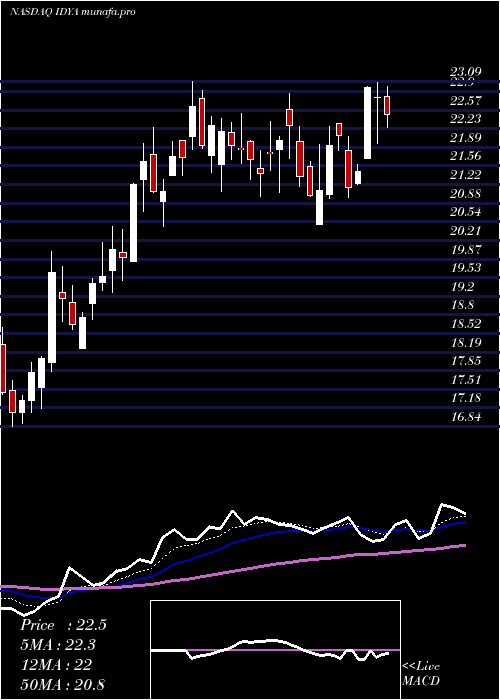Click the 22.57 price axis label
This screenshot has width=500, height=700.
(465, 101)
